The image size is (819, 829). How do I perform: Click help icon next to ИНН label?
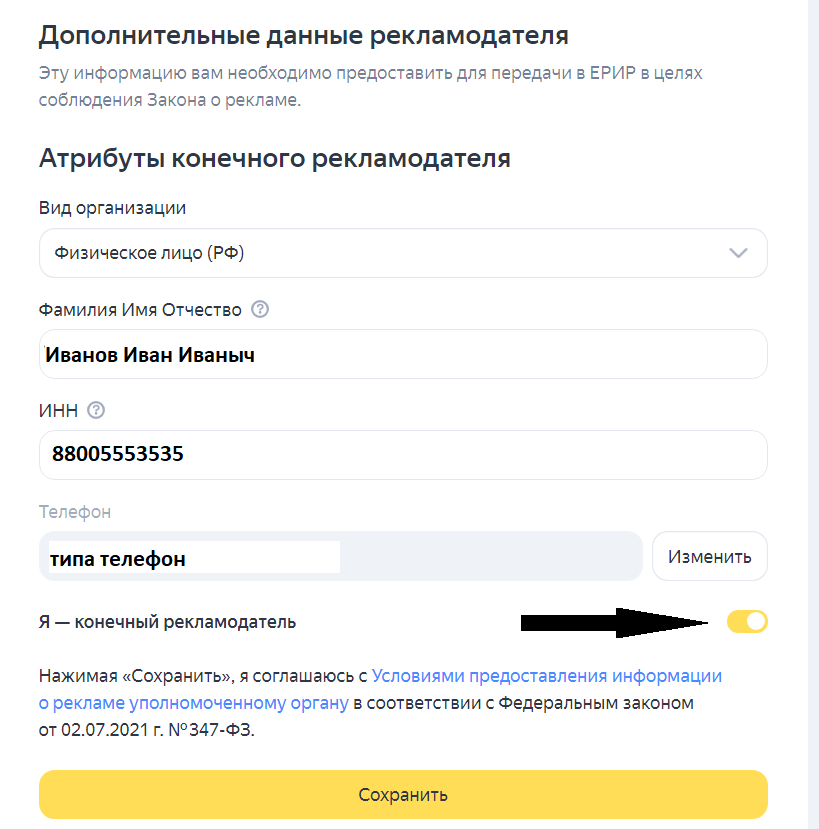[x=97, y=410]
